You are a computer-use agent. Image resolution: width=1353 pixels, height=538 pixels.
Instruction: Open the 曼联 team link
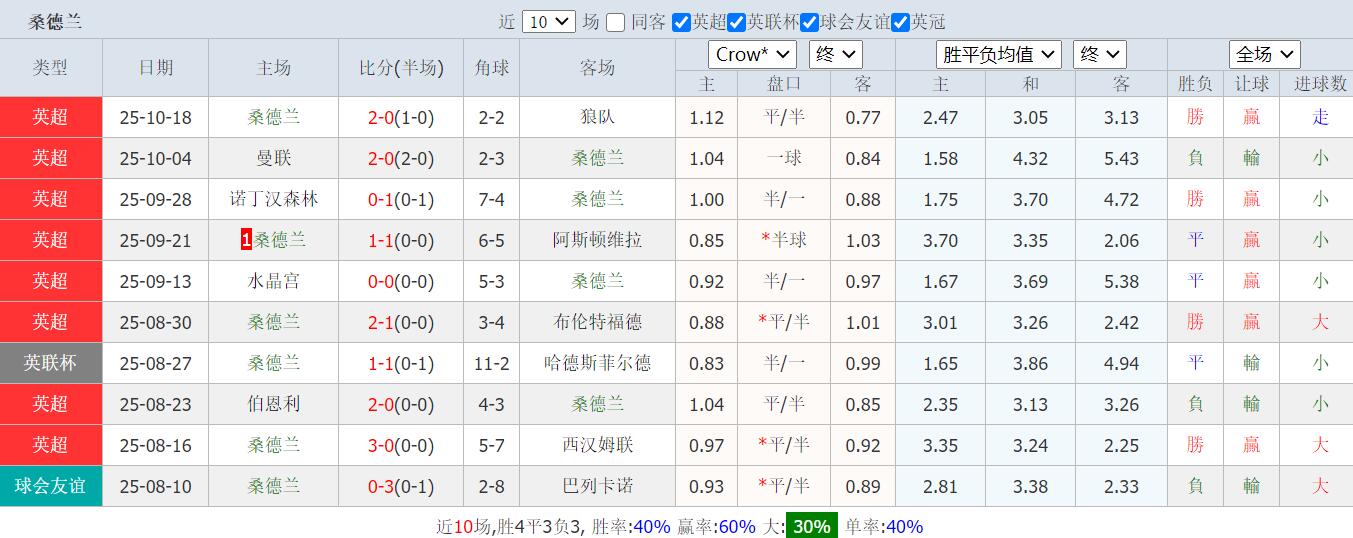coord(274,158)
